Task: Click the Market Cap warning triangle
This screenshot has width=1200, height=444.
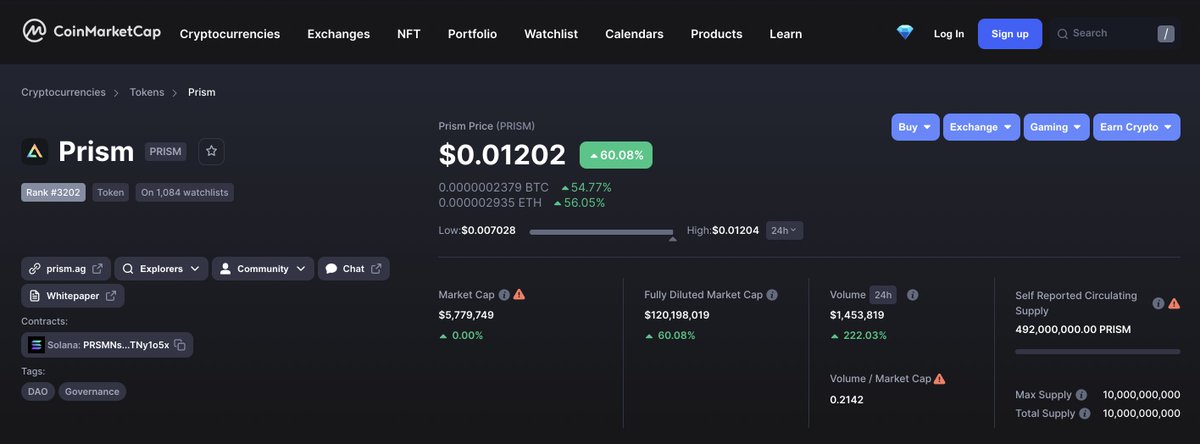Action: (x=519, y=295)
